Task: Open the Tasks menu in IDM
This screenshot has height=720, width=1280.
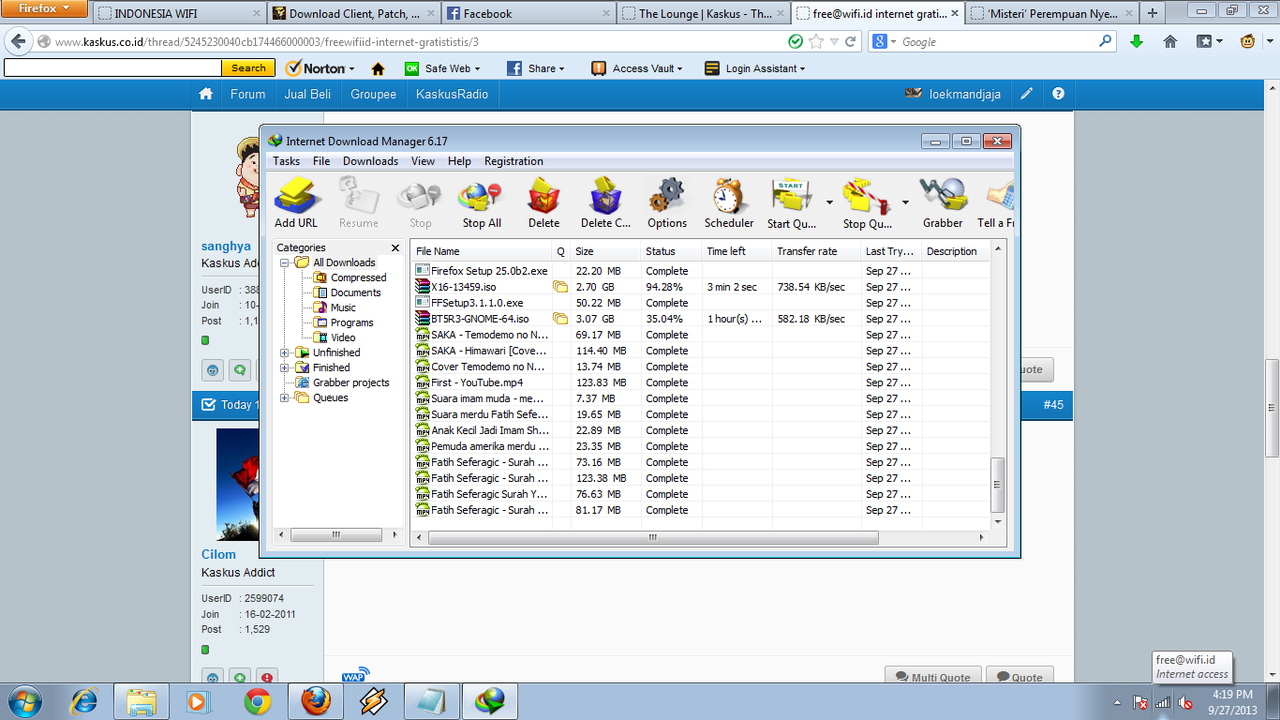Action: point(286,161)
